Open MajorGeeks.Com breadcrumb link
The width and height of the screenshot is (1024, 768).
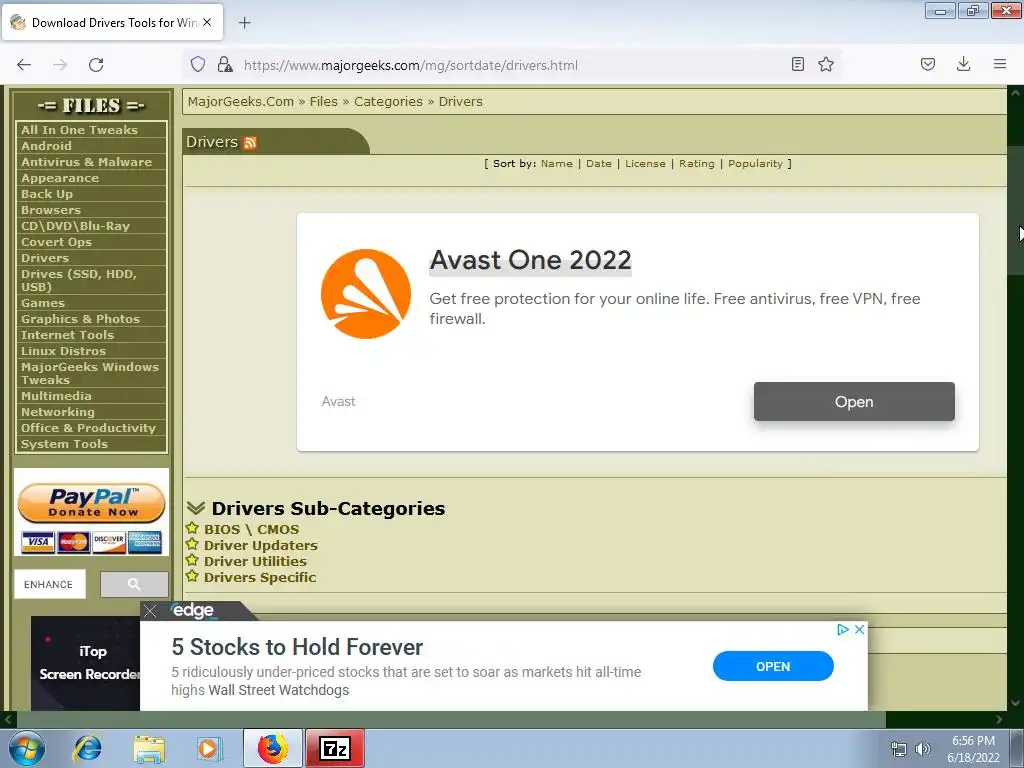click(241, 101)
